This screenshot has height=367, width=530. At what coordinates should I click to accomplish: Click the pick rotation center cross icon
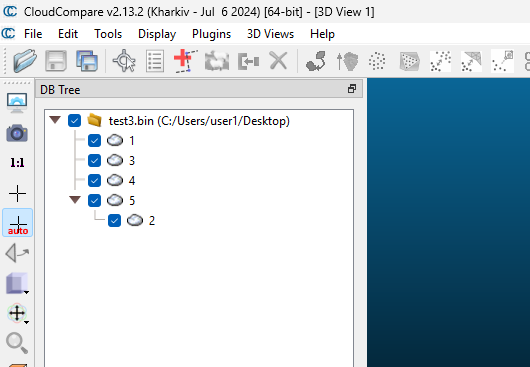[17, 193]
